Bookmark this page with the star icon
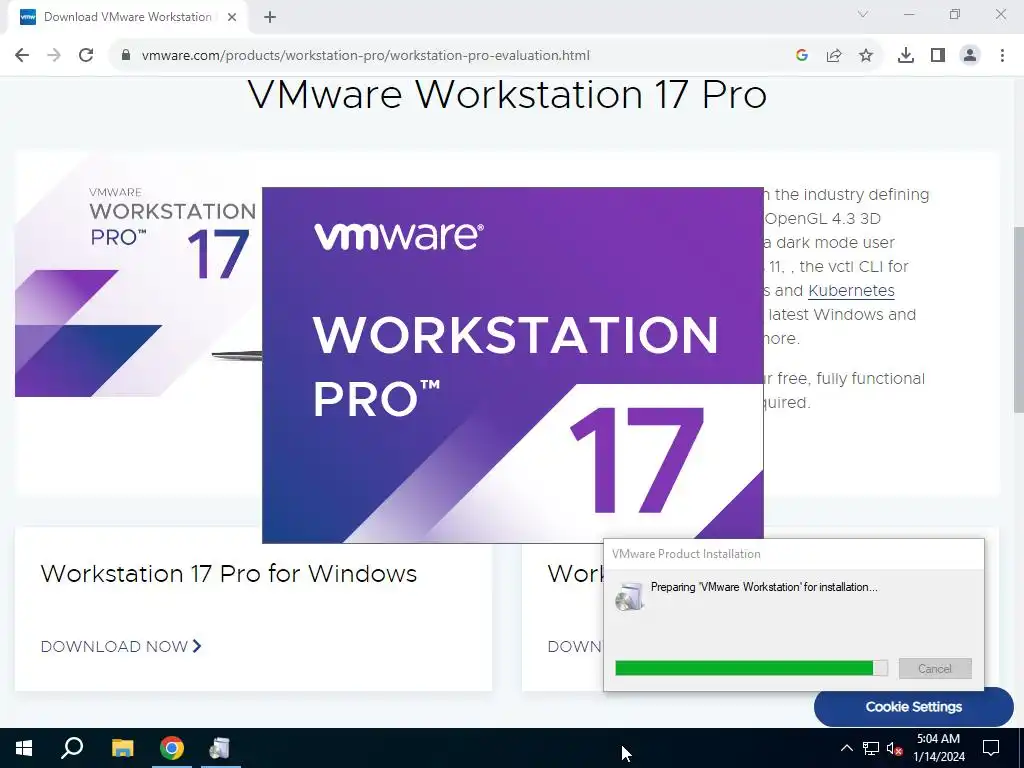Viewport: 1024px width, 768px height. [x=866, y=56]
